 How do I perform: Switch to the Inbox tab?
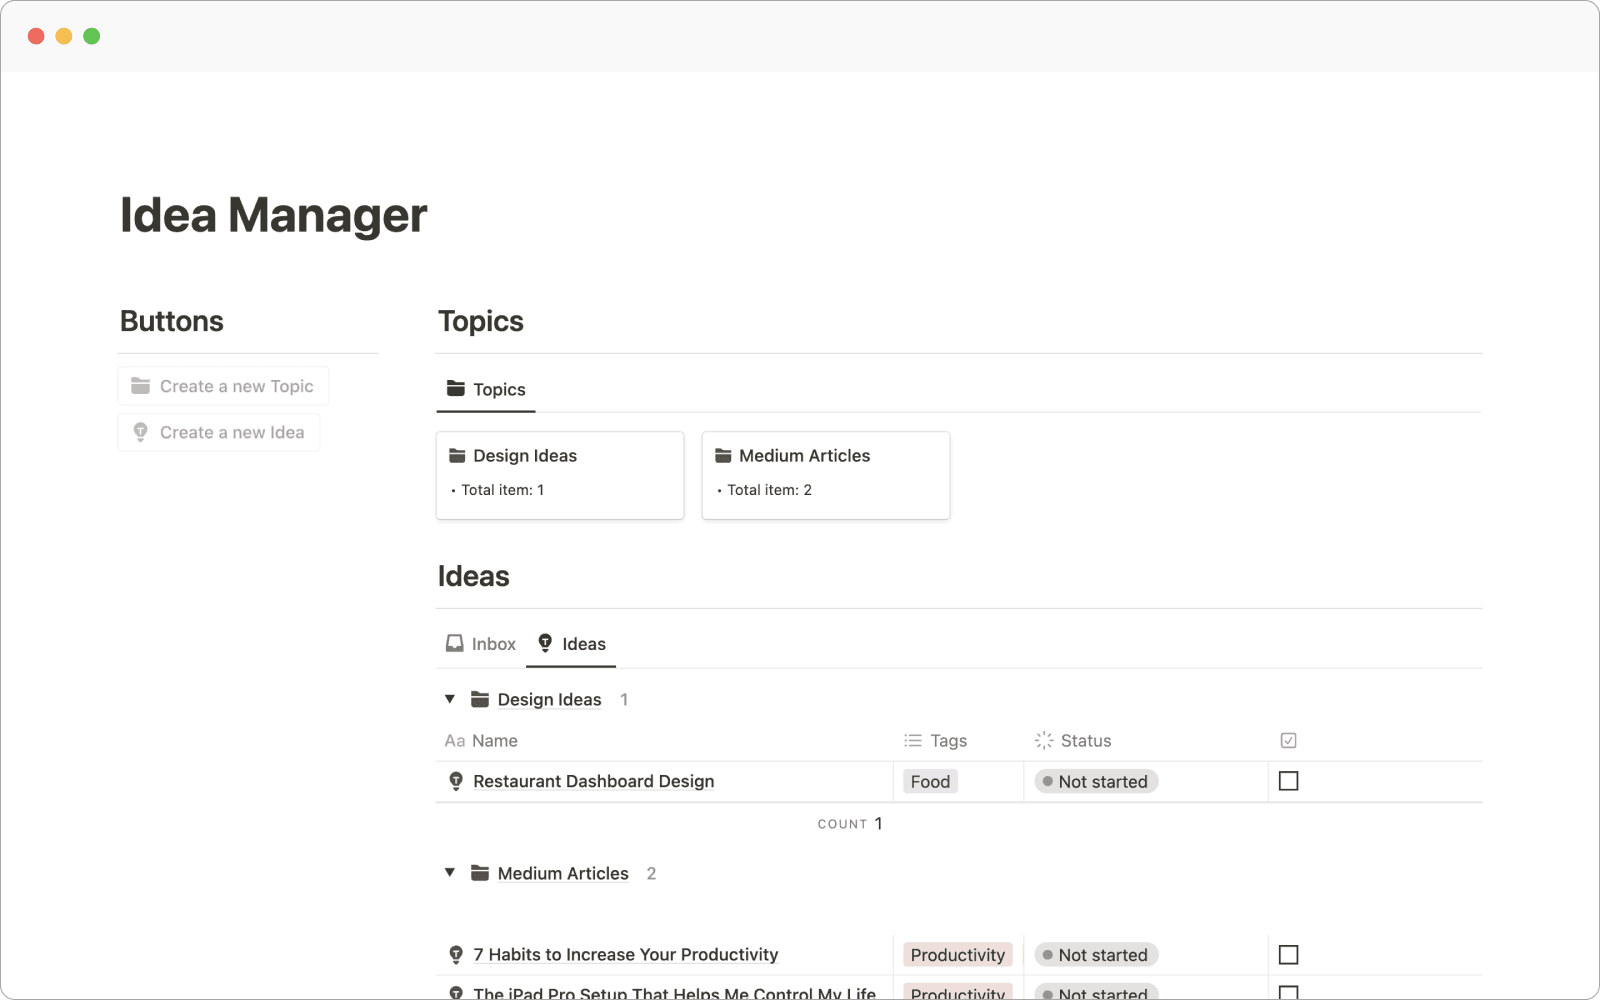point(481,644)
